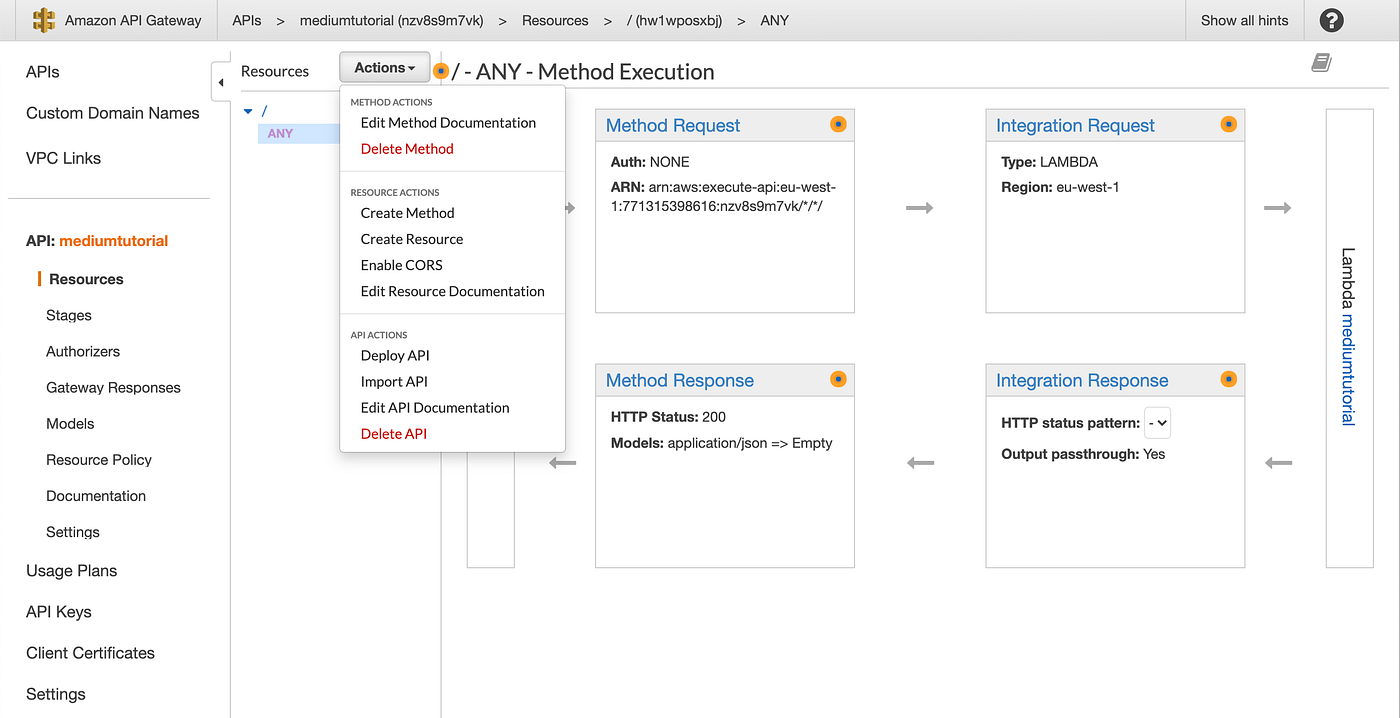The image size is (1400, 718).
Task: Click mediumtutorial (nzv8s9m7vk) breadcrumb
Action: point(391,20)
